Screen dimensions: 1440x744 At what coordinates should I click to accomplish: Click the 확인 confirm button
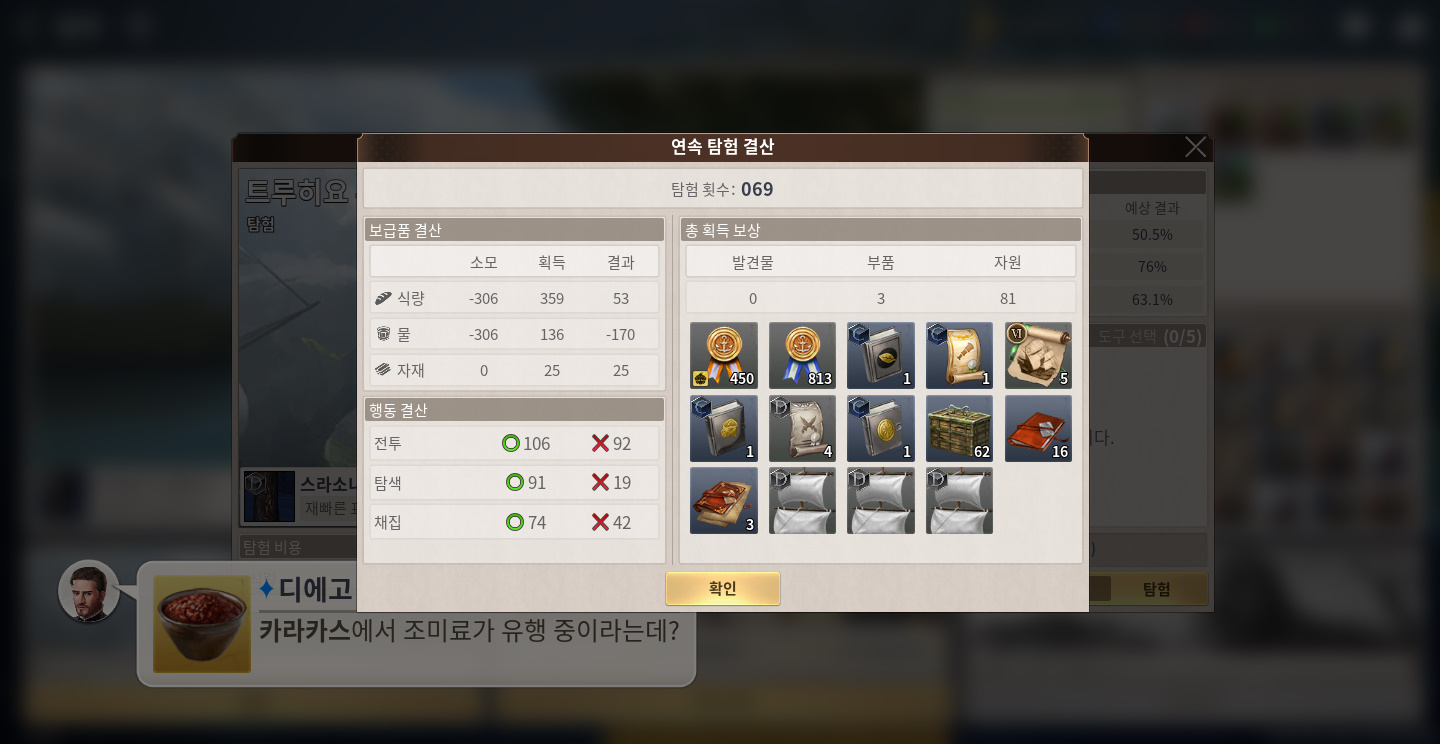(x=722, y=589)
